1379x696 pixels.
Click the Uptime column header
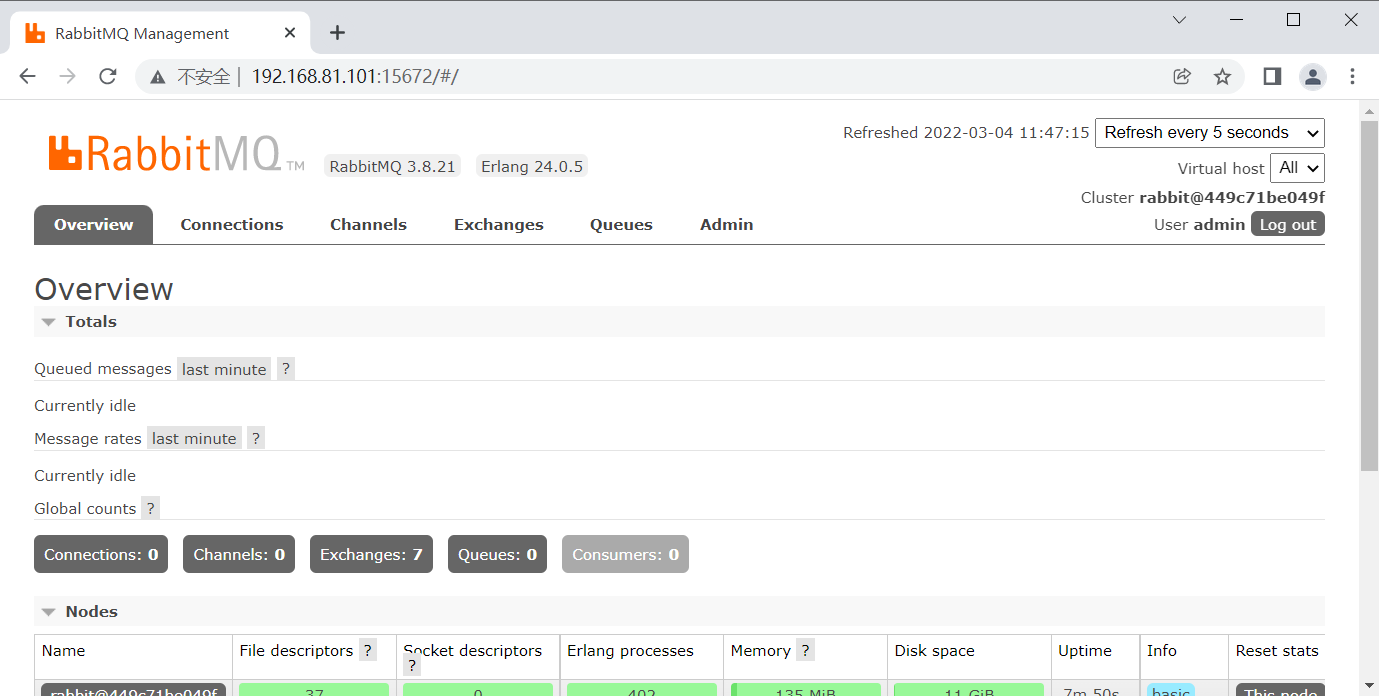point(1085,651)
